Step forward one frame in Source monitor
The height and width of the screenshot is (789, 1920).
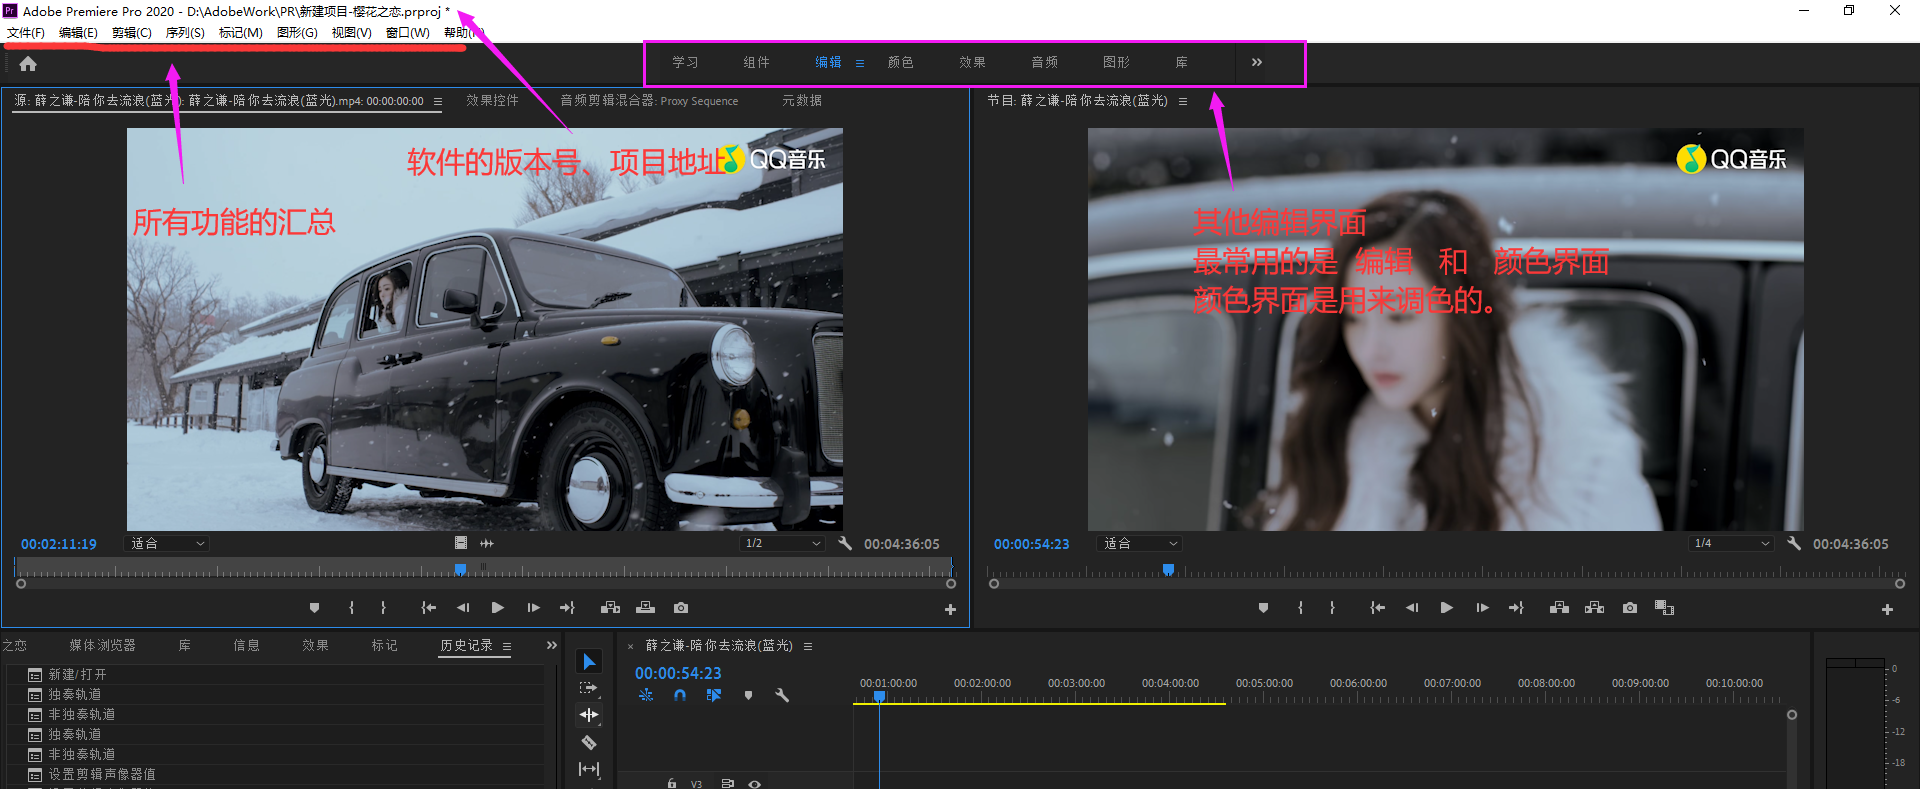(533, 608)
